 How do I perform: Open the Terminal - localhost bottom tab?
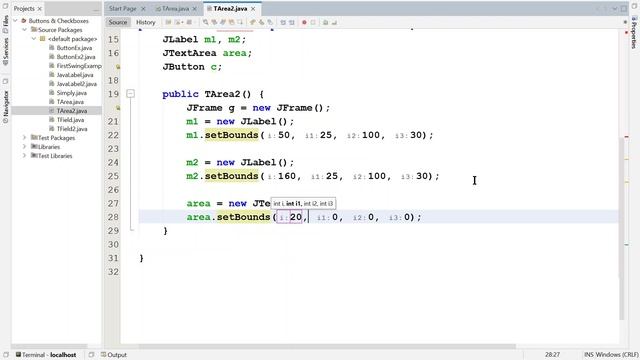coord(46,355)
